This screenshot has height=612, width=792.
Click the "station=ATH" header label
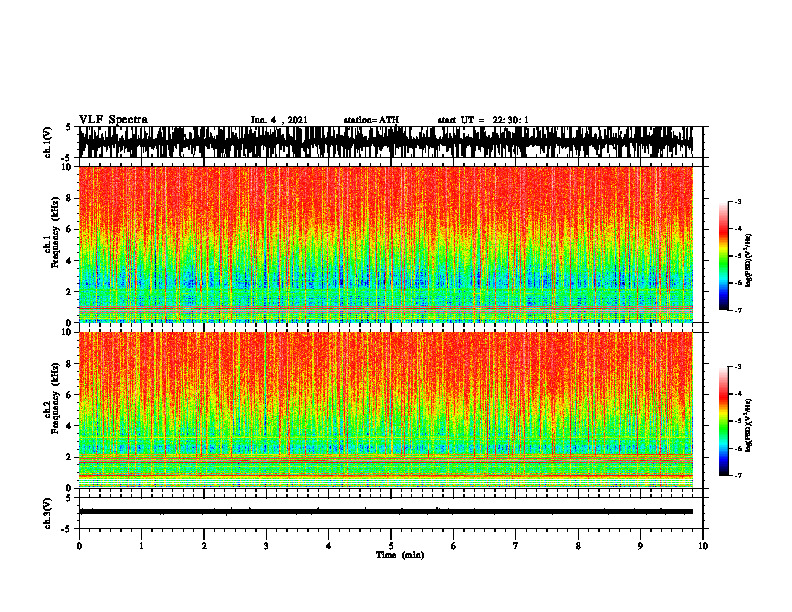(371, 120)
